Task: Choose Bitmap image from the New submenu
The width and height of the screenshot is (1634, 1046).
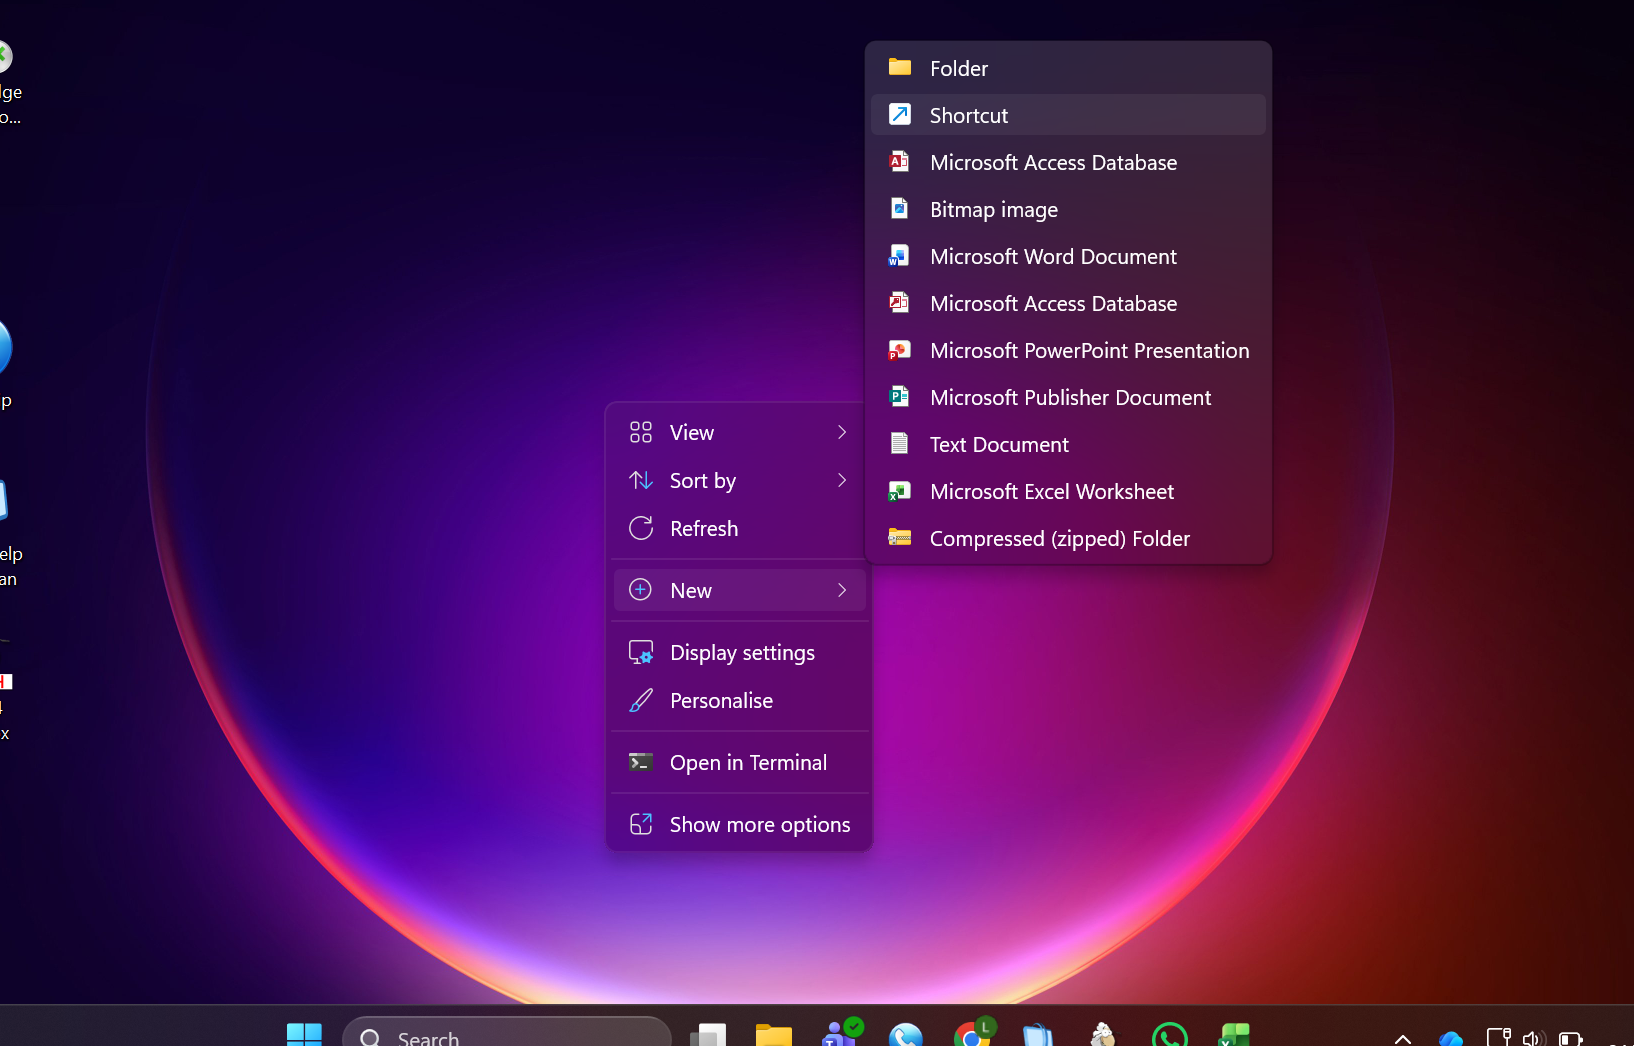Action: pos(993,210)
